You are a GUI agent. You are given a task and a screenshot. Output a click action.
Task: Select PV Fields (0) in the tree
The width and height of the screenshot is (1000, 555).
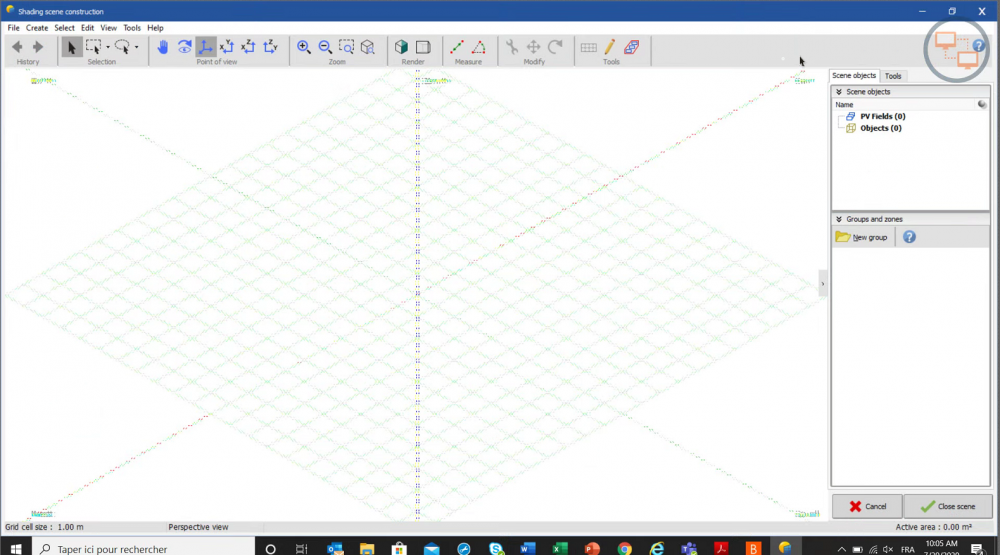point(882,116)
